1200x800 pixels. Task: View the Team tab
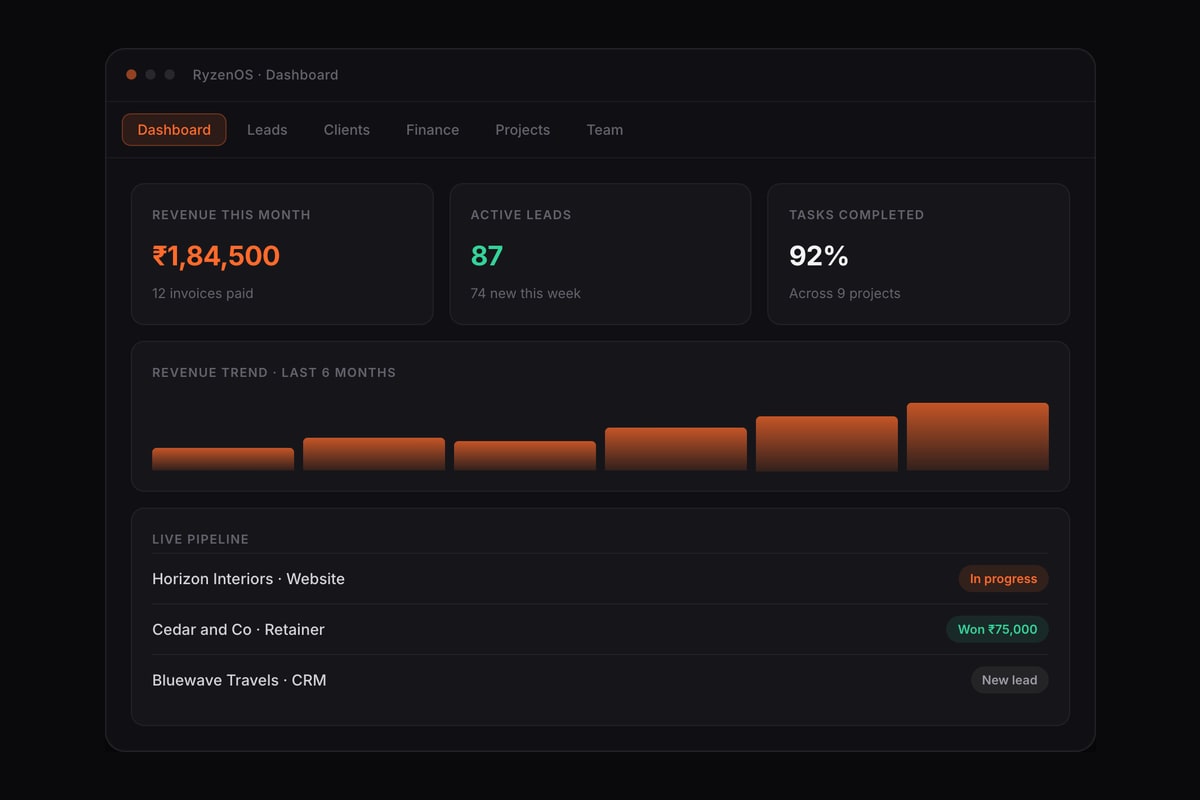point(605,130)
